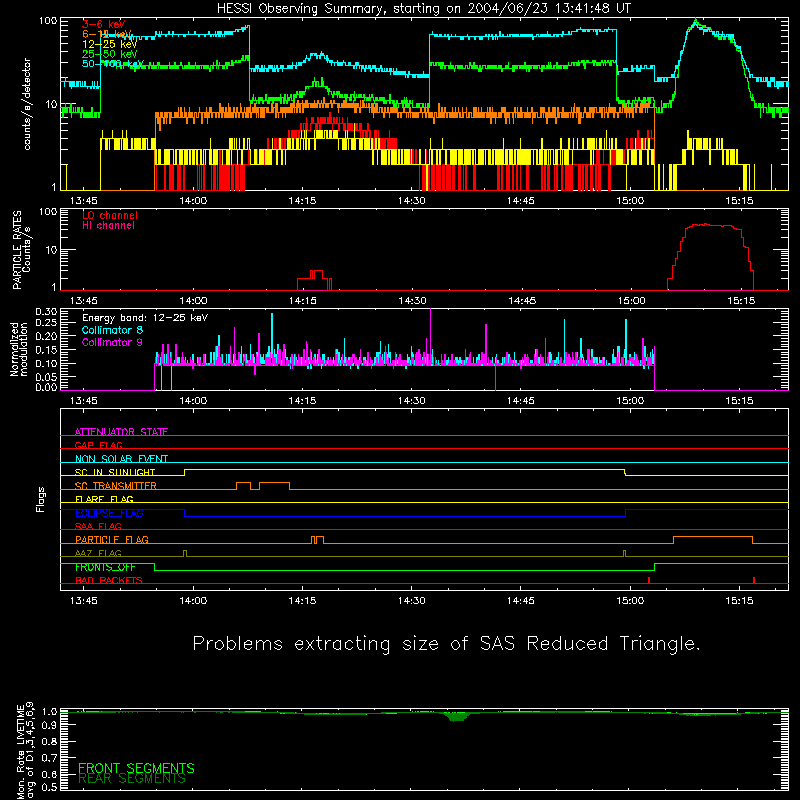This screenshot has width=800, height=800.
Task: Click the counts/s/detector axis label
Action: [x=27, y=104]
